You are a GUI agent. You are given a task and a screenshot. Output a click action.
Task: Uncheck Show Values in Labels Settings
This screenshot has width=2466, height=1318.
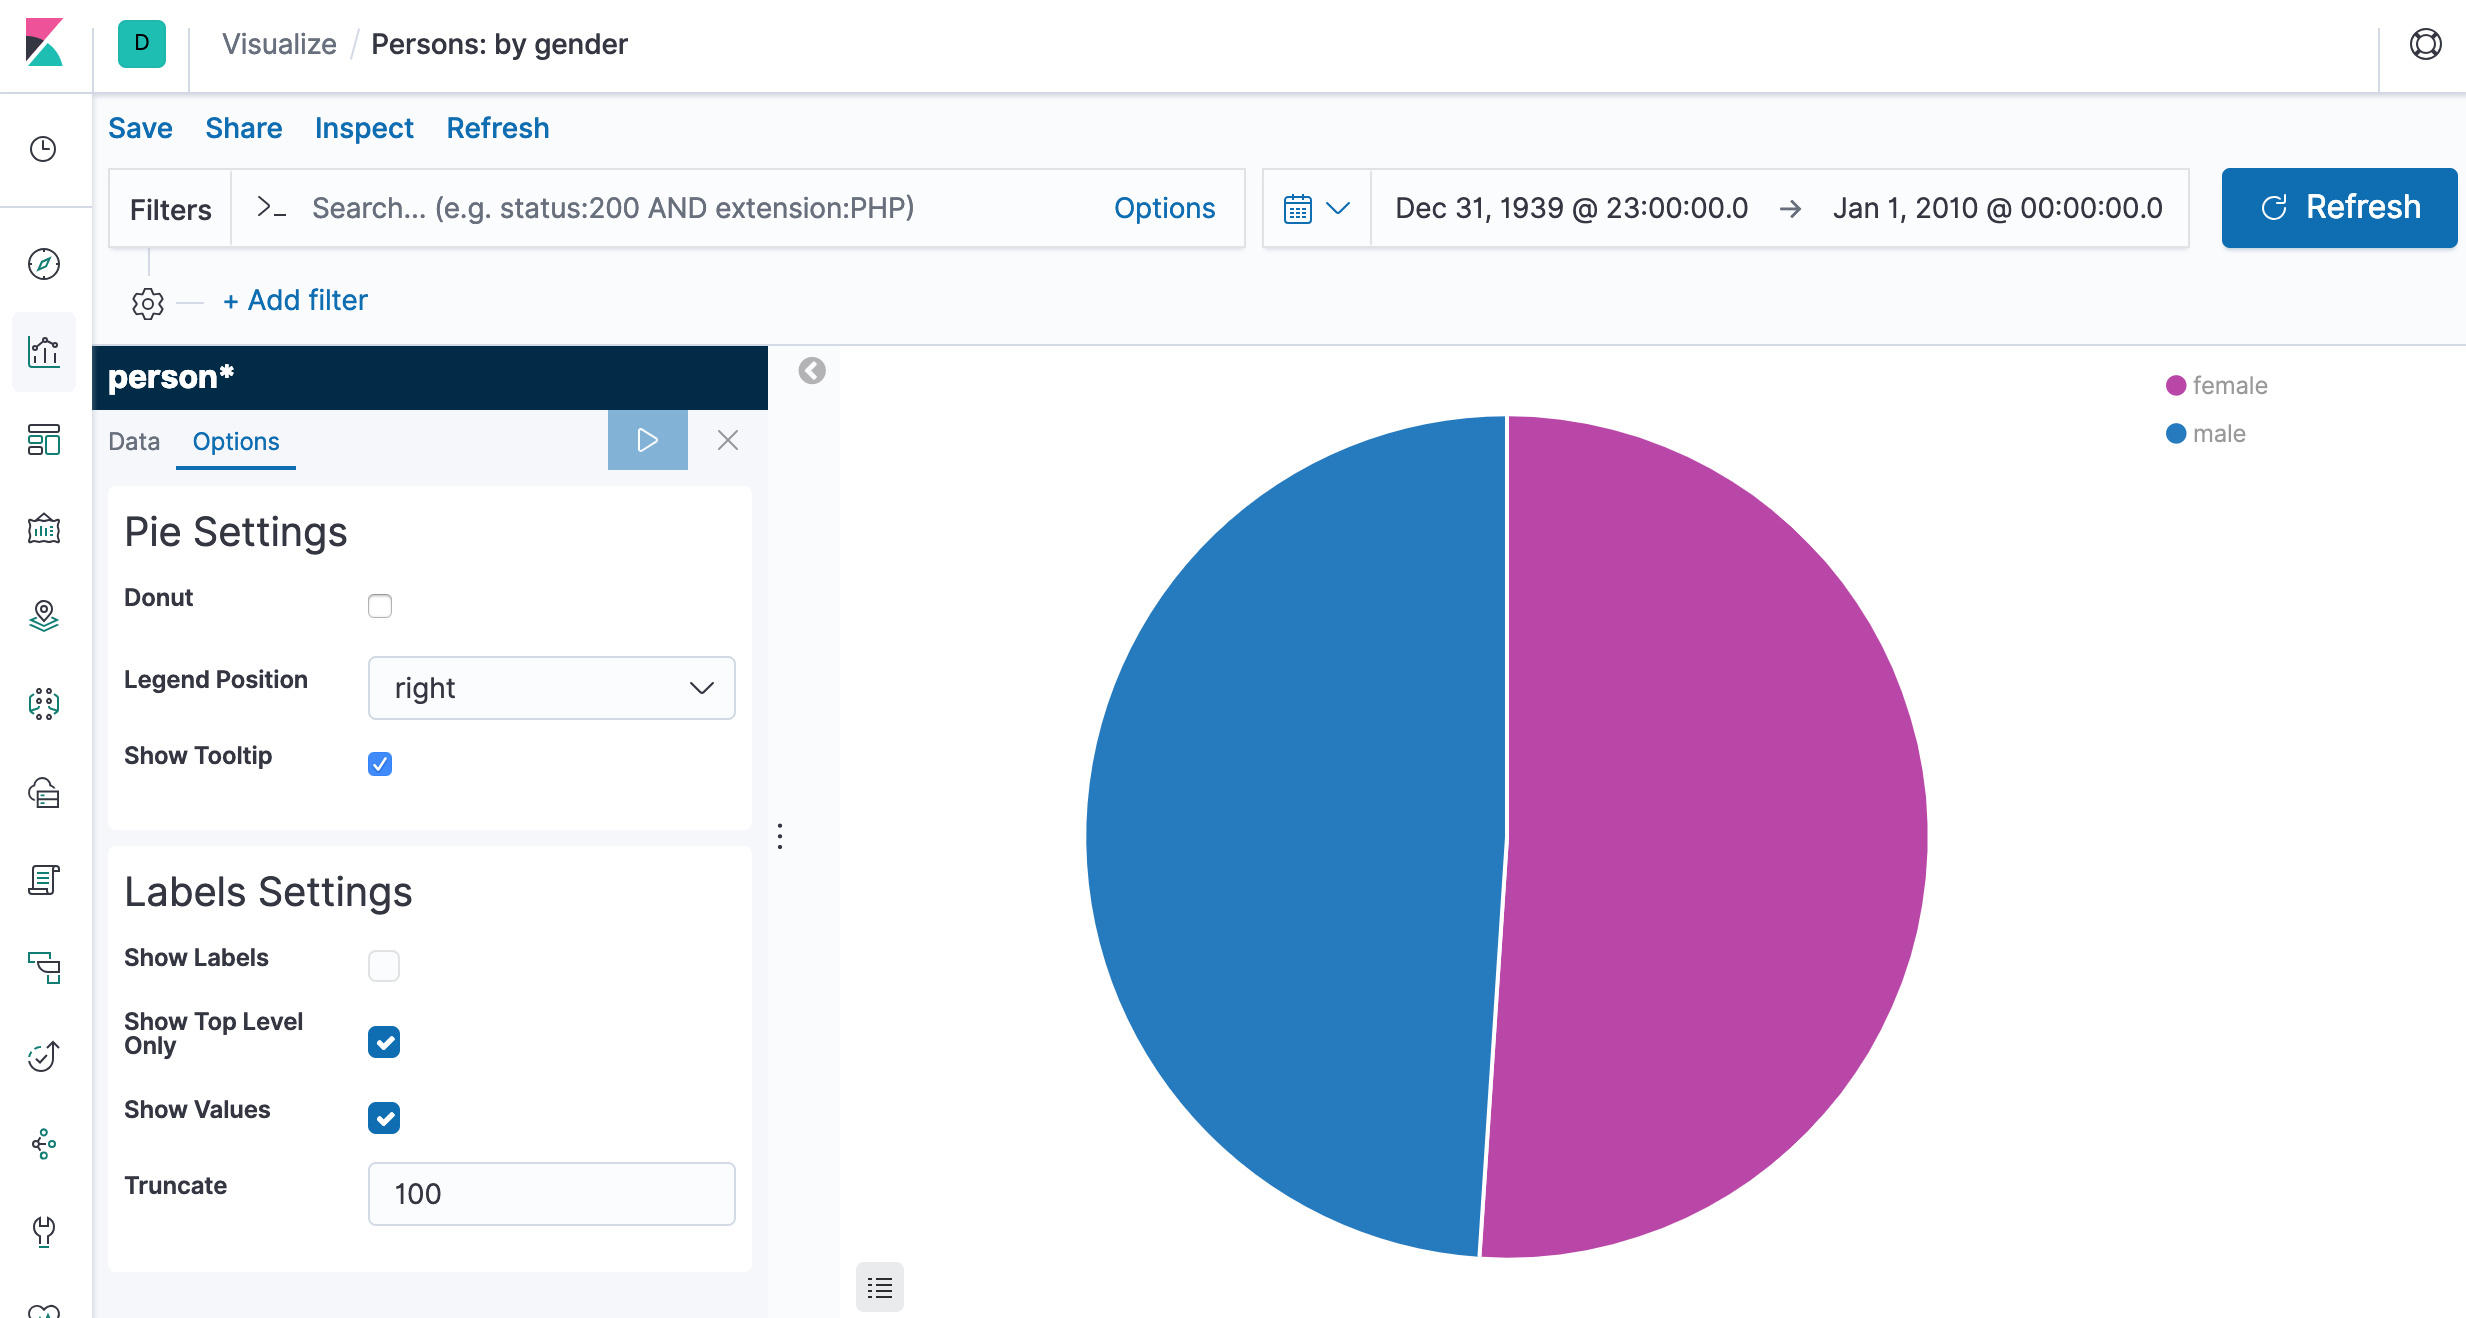pyautogui.click(x=384, y=1117)
